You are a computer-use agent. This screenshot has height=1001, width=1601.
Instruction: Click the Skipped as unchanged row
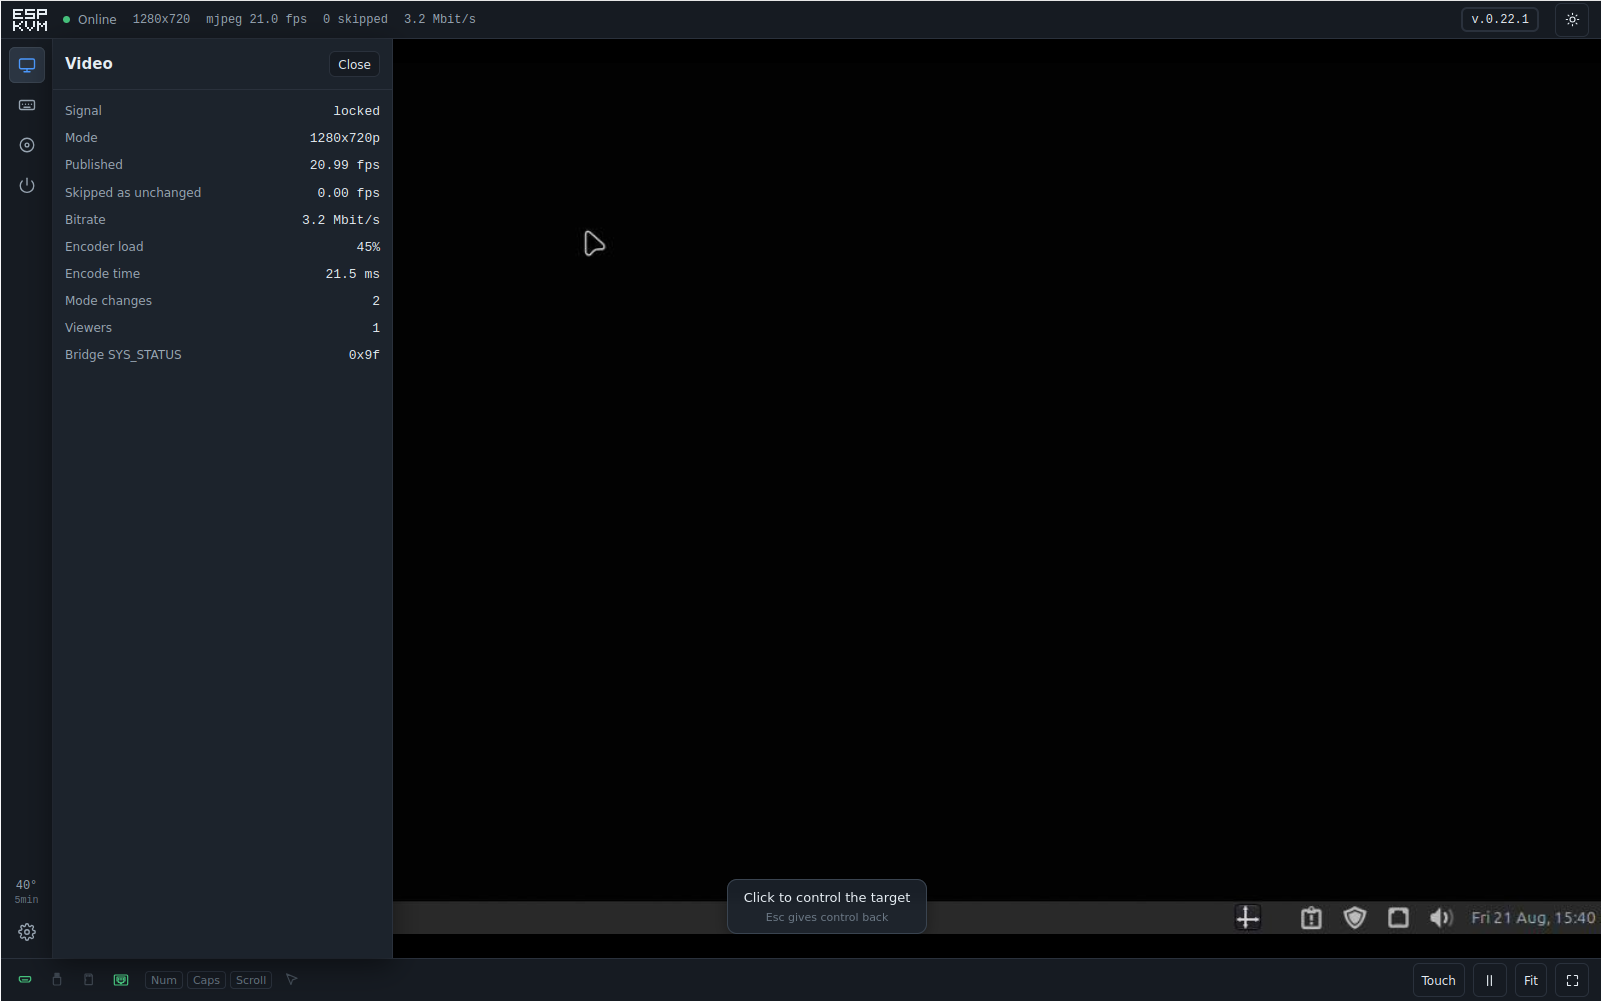(222, 192)
